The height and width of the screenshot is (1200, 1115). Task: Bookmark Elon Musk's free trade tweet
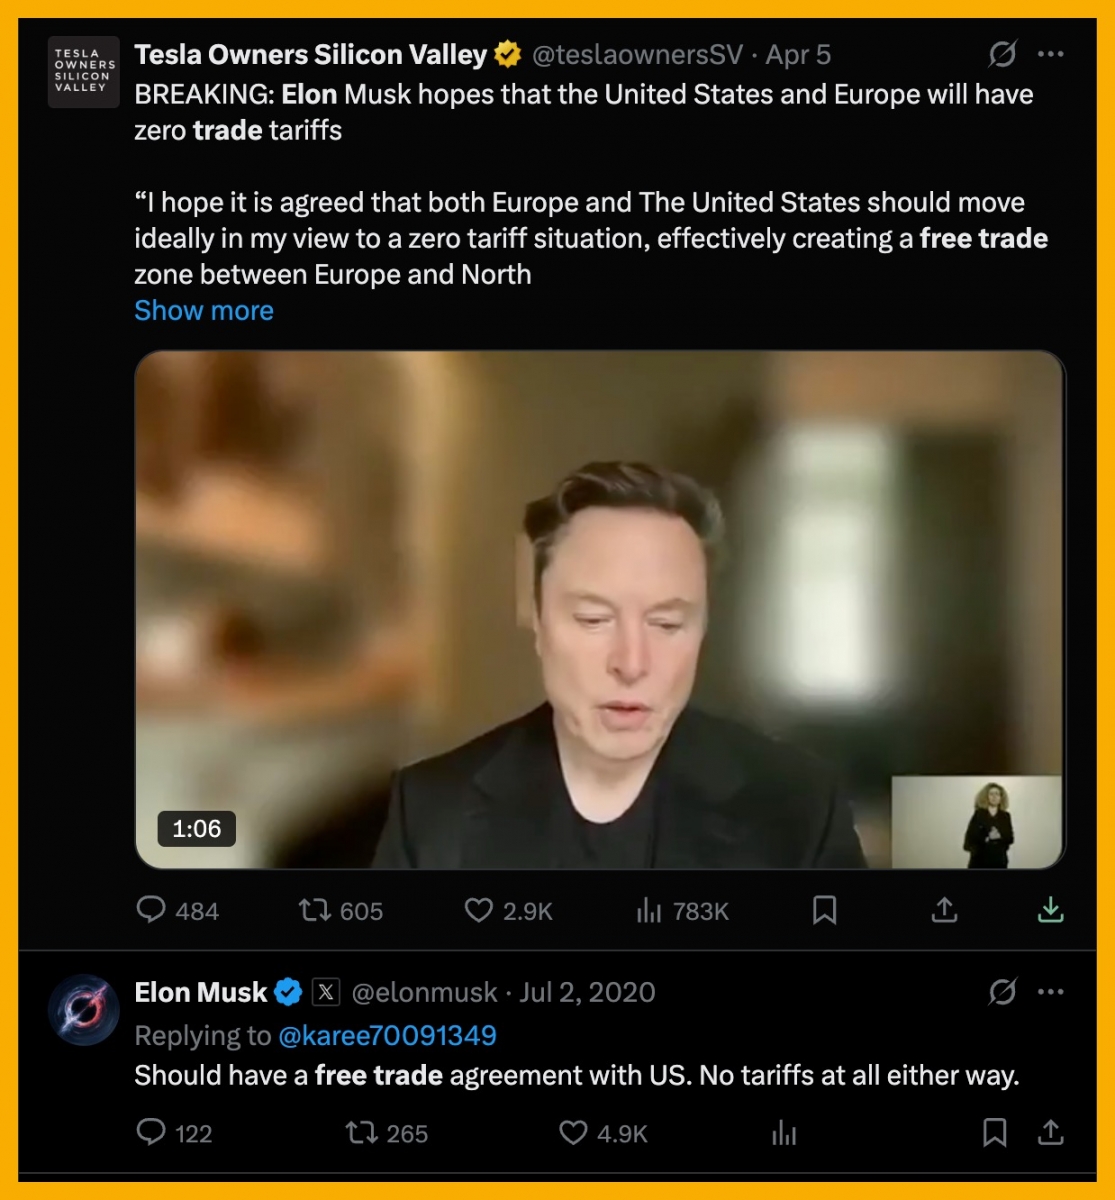click(994, 1132)
